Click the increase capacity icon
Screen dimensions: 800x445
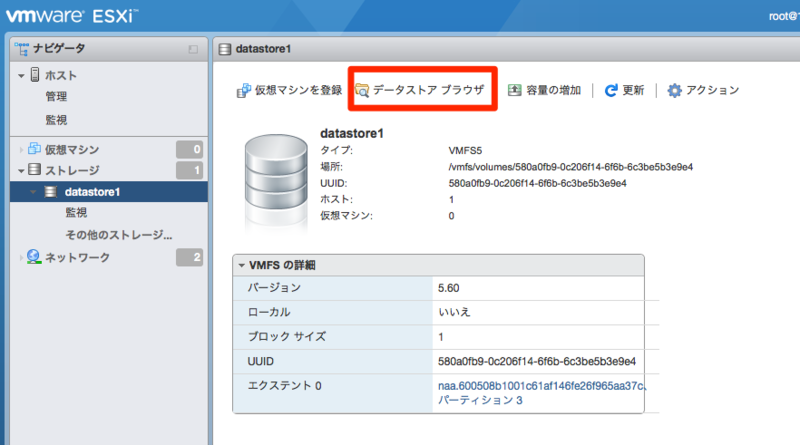[x=514, y=90]
